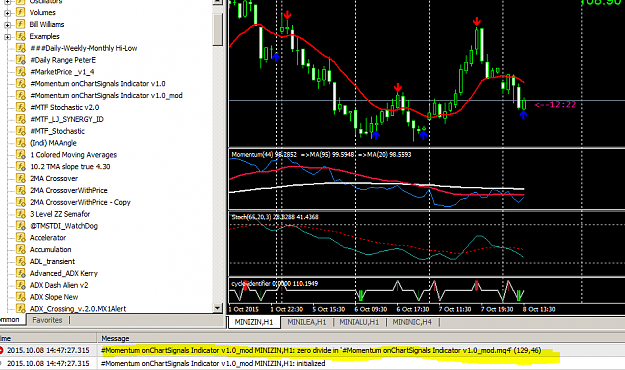Click error timestamp 2015.10.08 14:47:27.315
Viewport: 625px width, 370px height.
[x=48, y=350]
